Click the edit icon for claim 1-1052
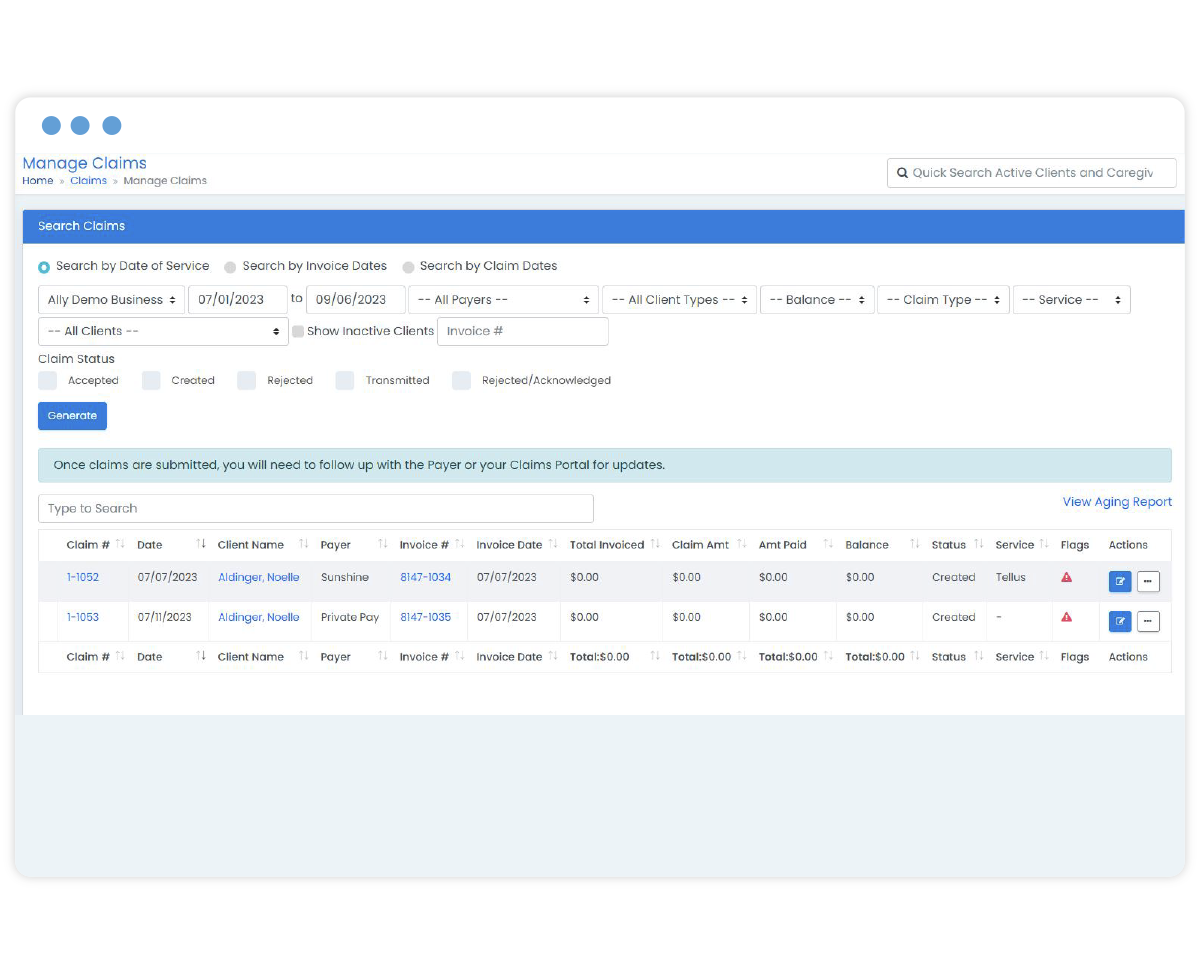The image size is (1200, 975). pos(1120,581)
